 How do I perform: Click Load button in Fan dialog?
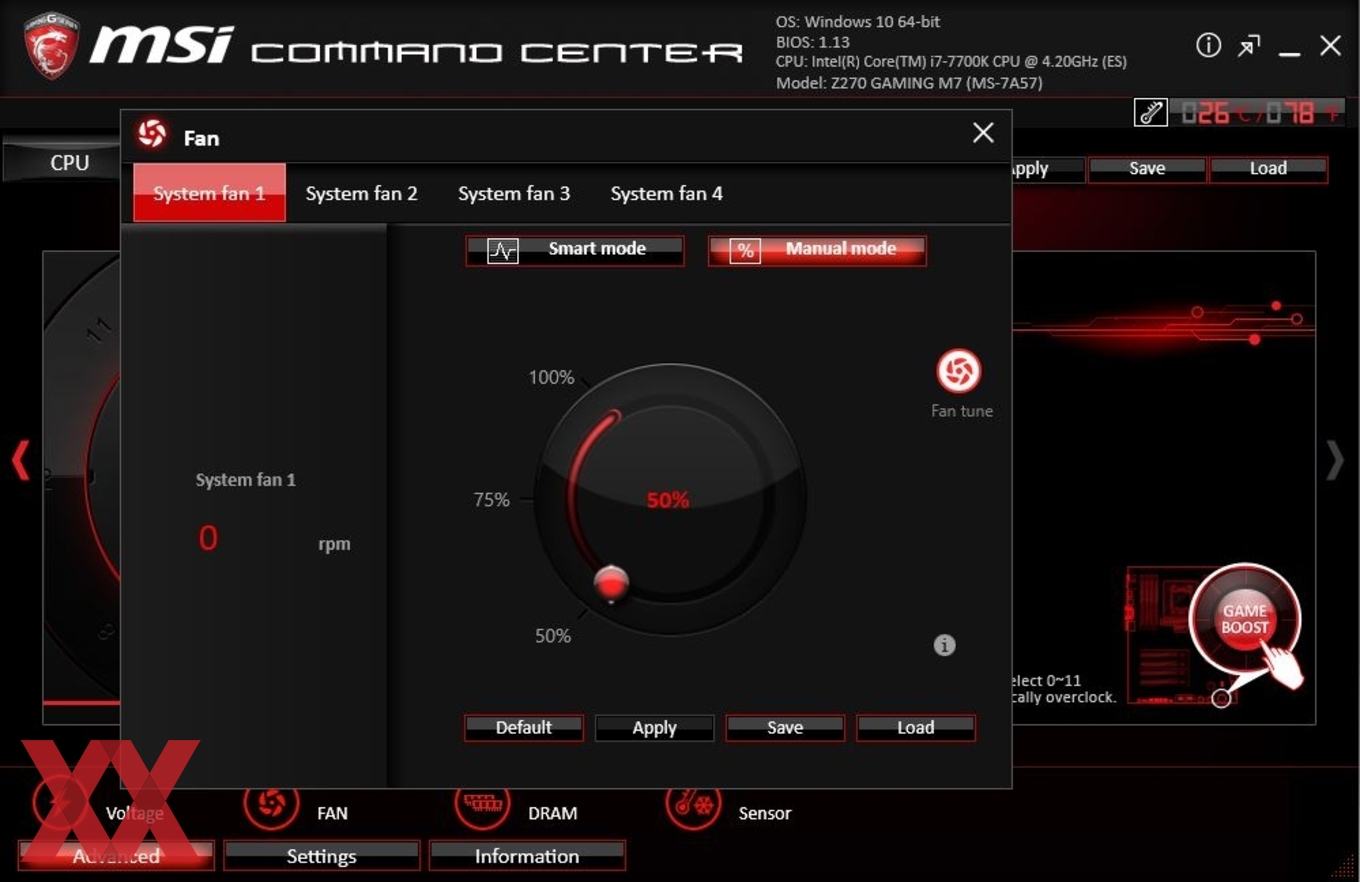pyautogui.click(x=916, y=728)
